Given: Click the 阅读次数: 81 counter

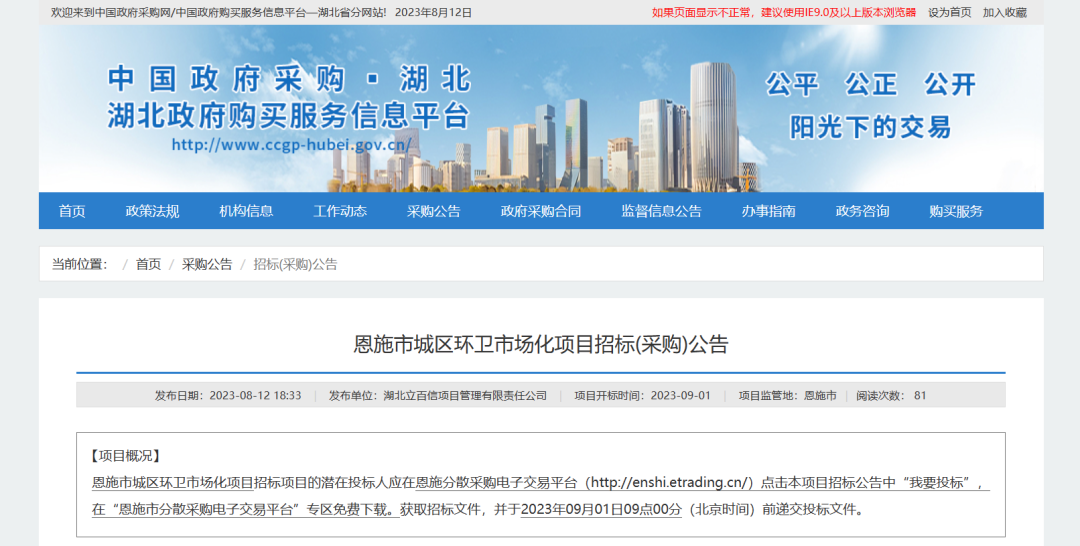Looking at the screenshot, I should click(891, 396).
